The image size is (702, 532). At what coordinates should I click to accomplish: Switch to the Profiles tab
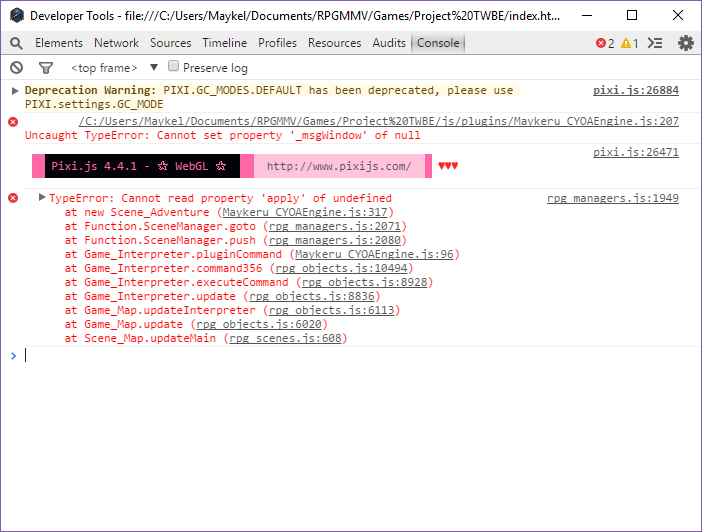point(277,43)
